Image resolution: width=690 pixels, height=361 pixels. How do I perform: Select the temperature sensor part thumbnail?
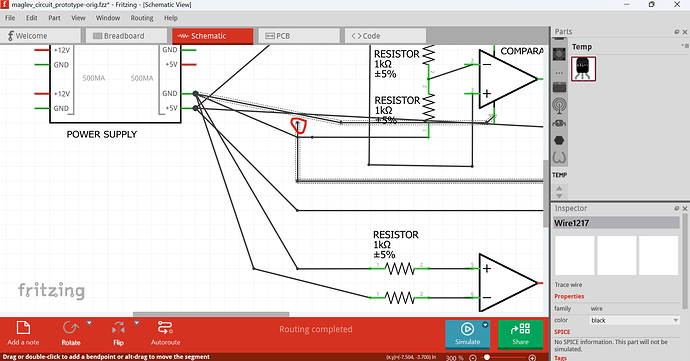pyautogui.click(x=584, y=69)
